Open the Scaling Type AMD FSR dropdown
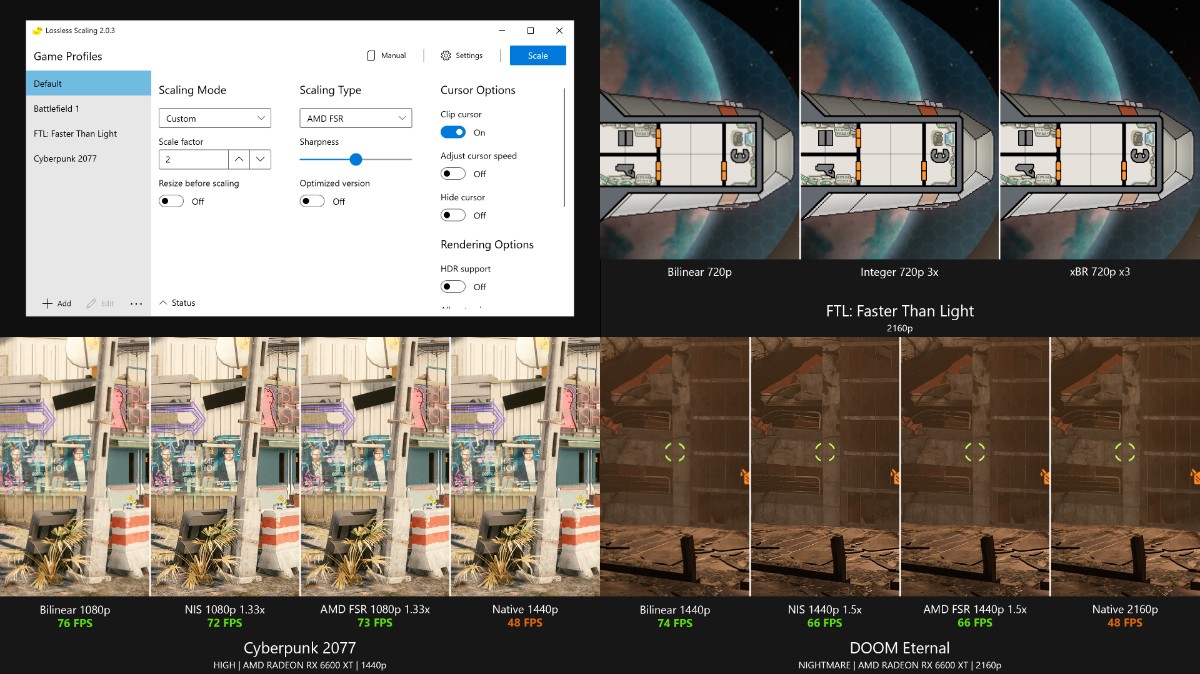Viewport: 1200px width, 674px height. pos(355,118)
